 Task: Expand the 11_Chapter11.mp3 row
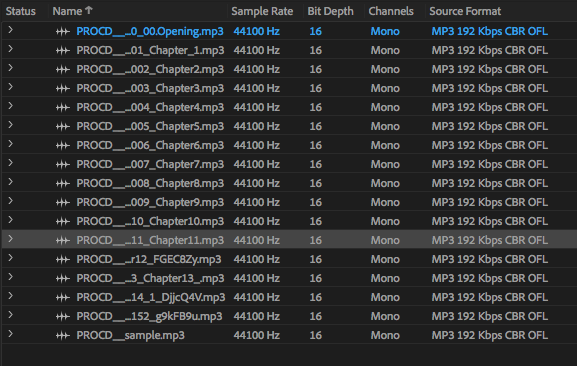coord(10,239)
